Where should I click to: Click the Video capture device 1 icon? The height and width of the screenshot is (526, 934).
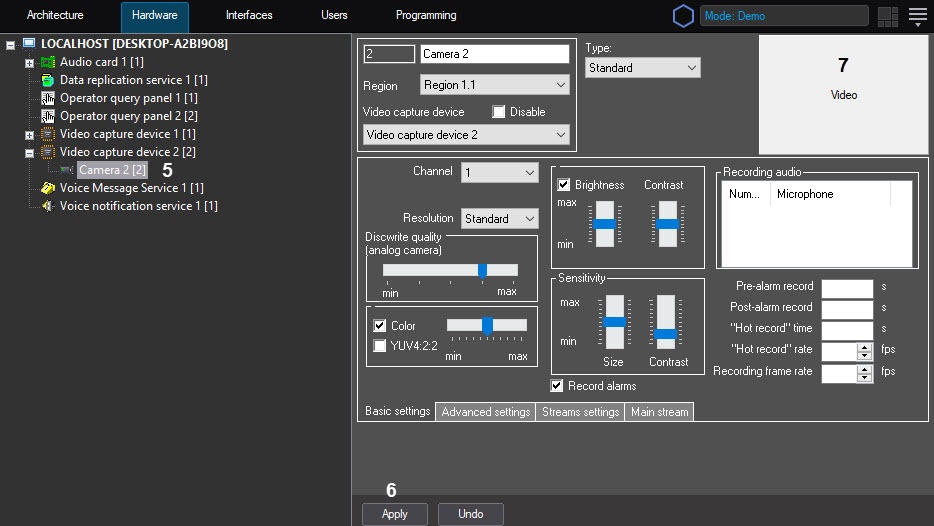[x=47, y=134]
